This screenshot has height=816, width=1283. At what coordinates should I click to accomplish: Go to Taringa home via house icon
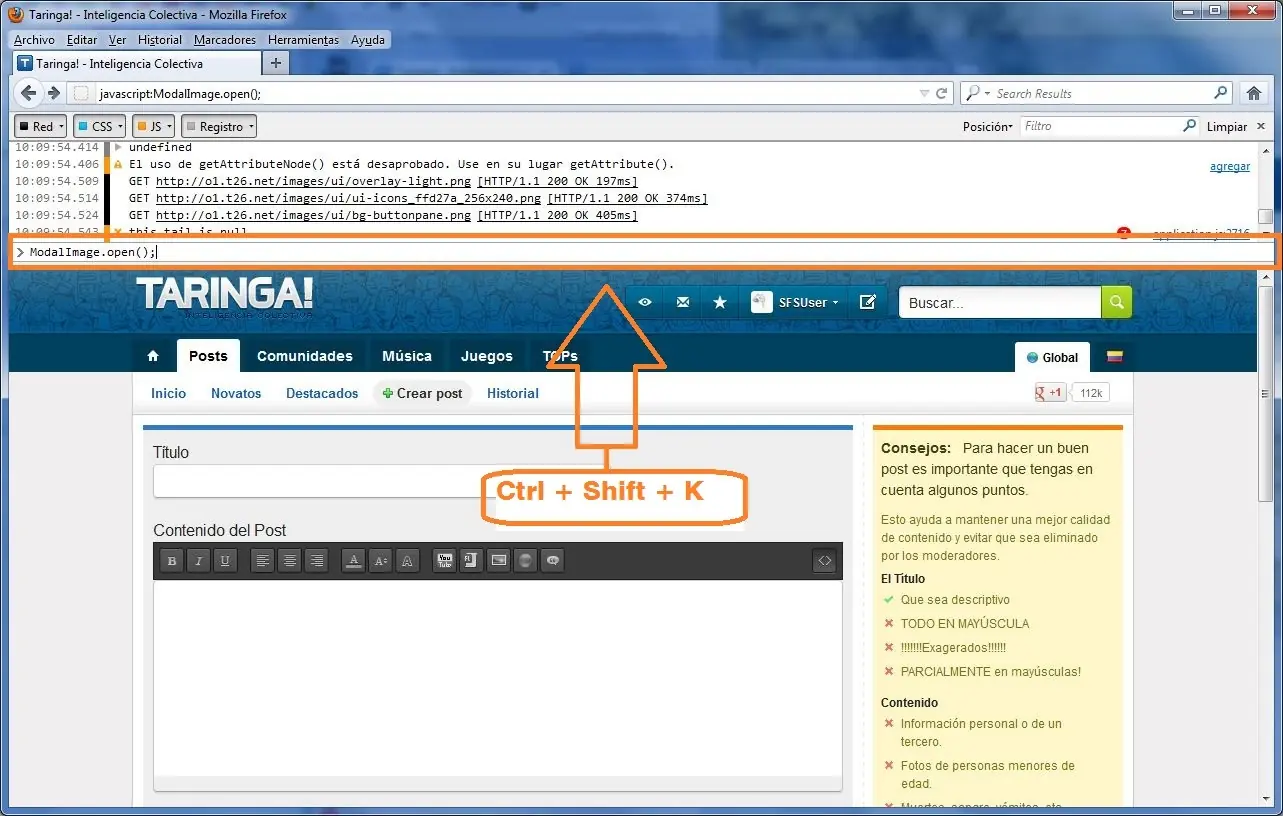(153, 356)
